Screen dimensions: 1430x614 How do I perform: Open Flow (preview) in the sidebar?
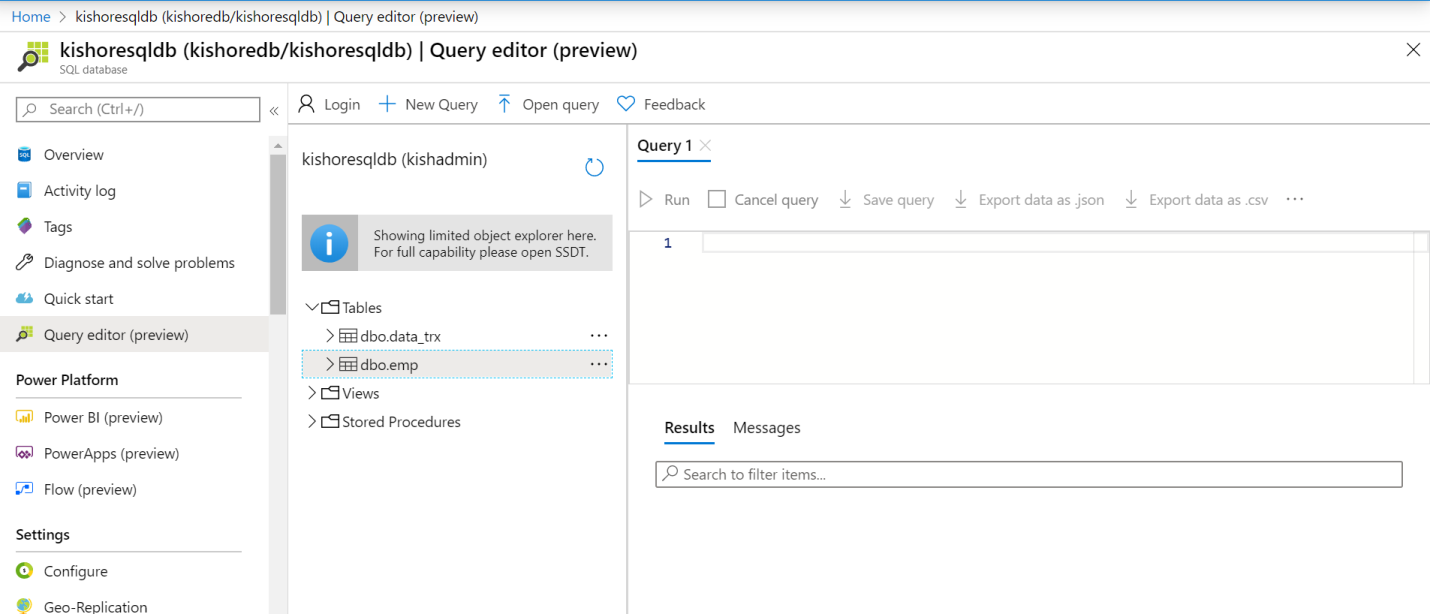(x=90, y=489)
